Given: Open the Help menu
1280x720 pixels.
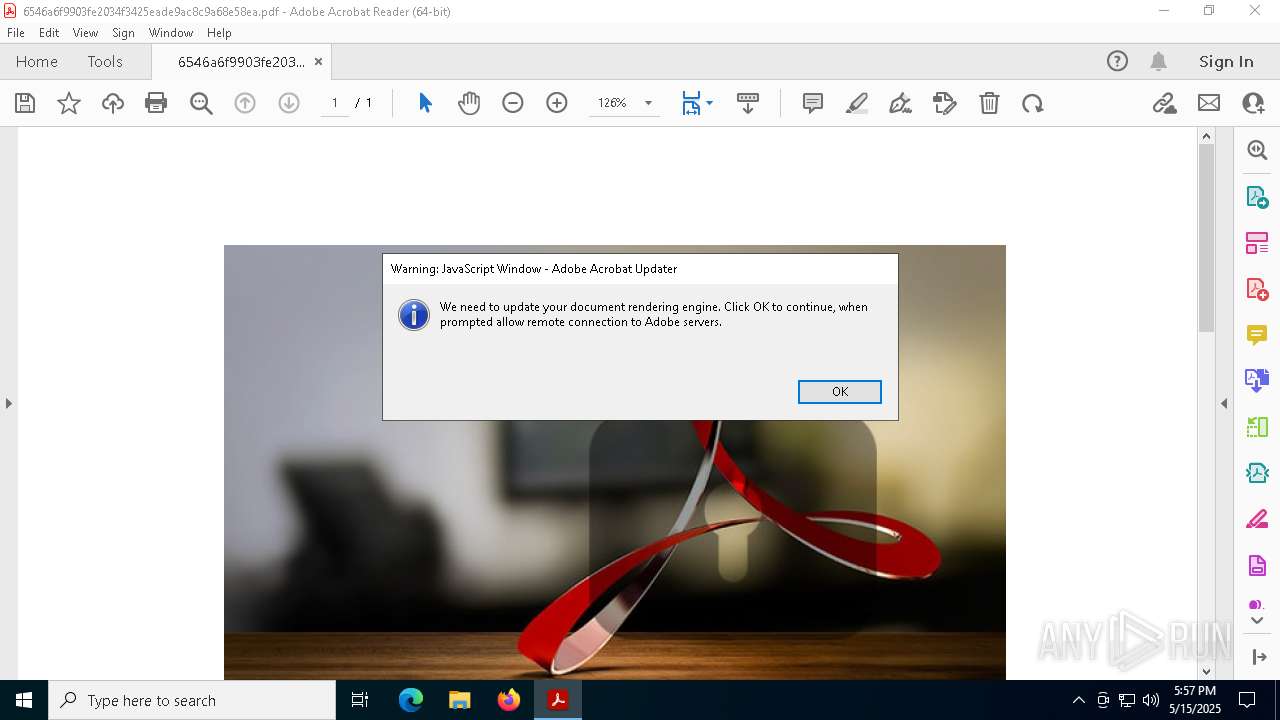Looking at the screenshot, I should click(x=219, y=33).
